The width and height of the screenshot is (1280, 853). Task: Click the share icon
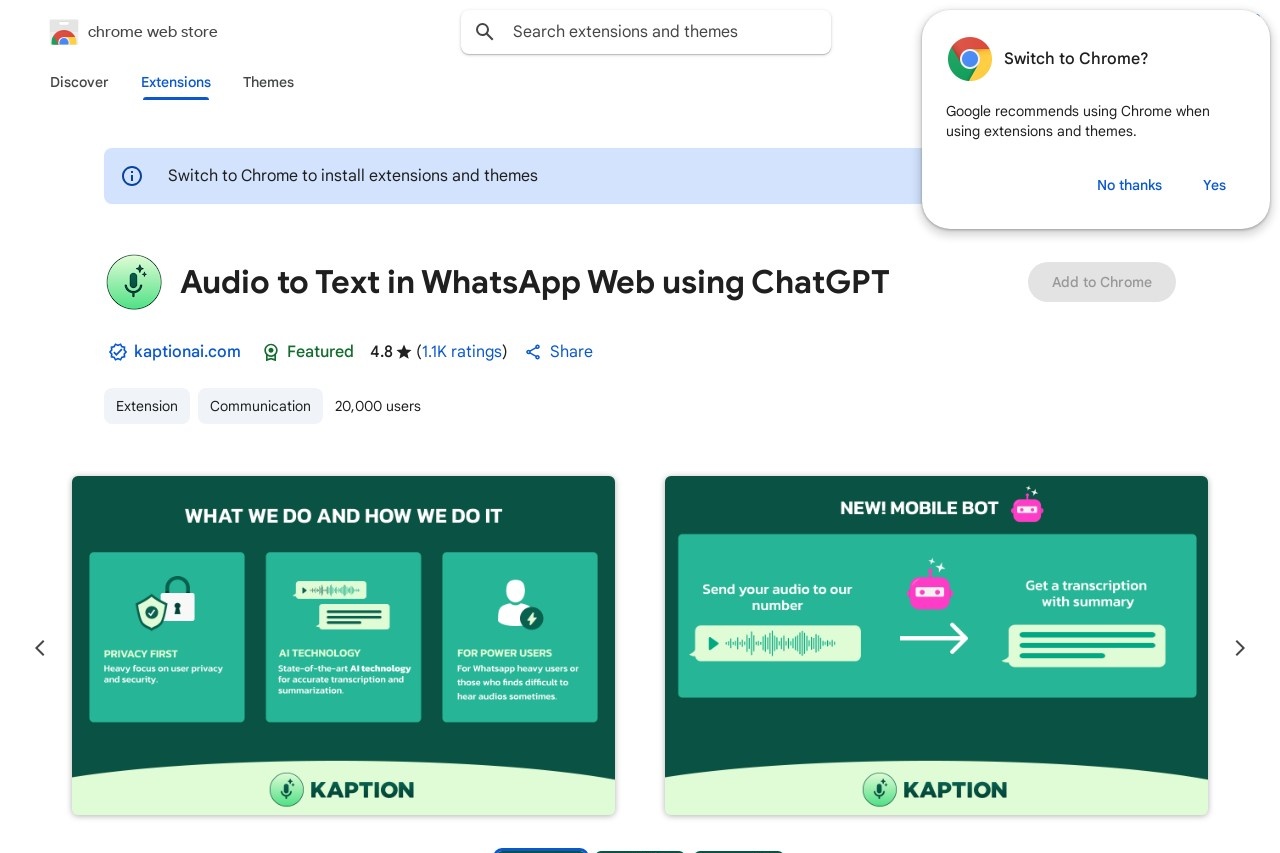pyautogui.click(x=533, y=352)
